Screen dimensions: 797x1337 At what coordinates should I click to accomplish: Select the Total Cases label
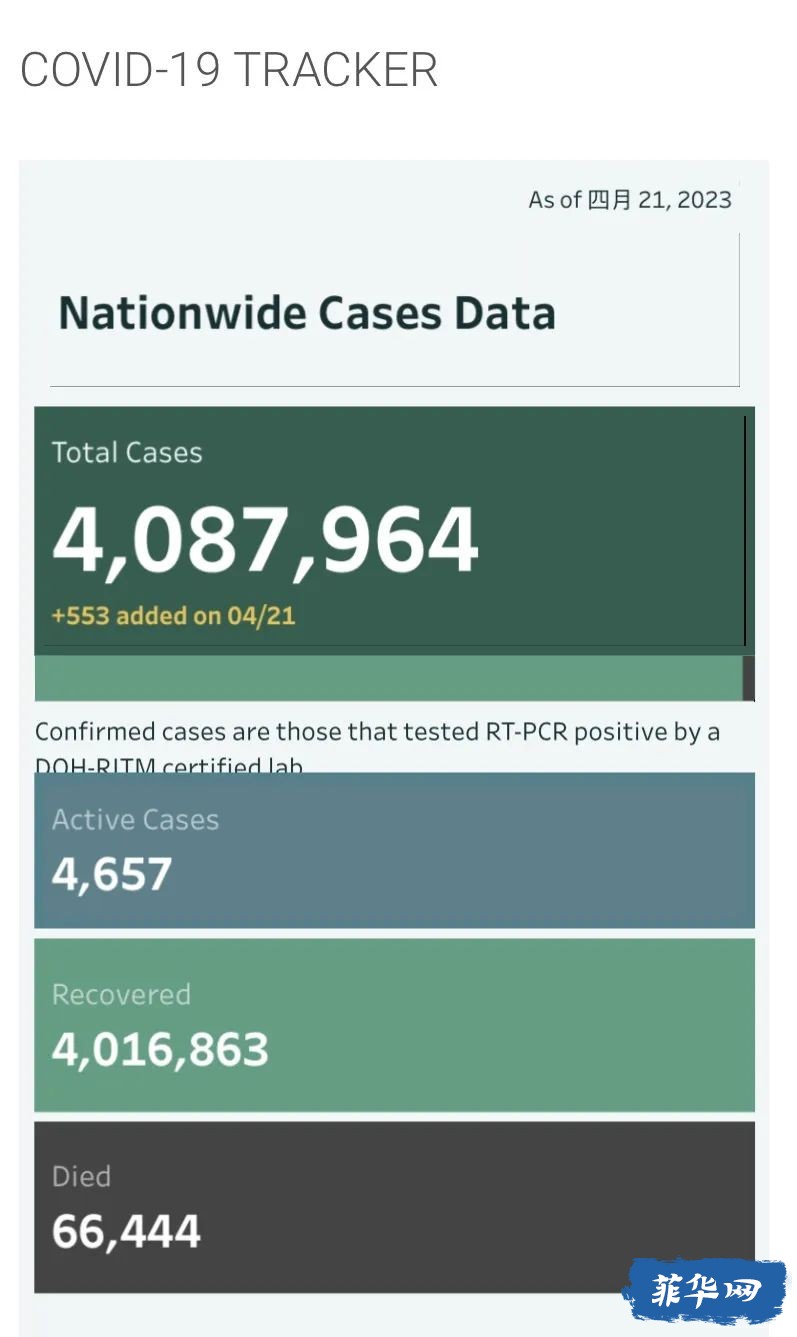(x=127, y=453)
